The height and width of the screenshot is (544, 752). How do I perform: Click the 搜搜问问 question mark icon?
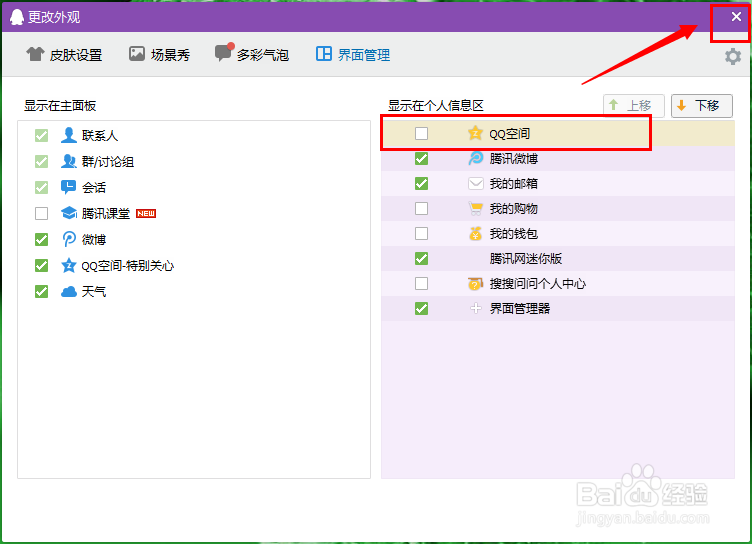[475, 284]
